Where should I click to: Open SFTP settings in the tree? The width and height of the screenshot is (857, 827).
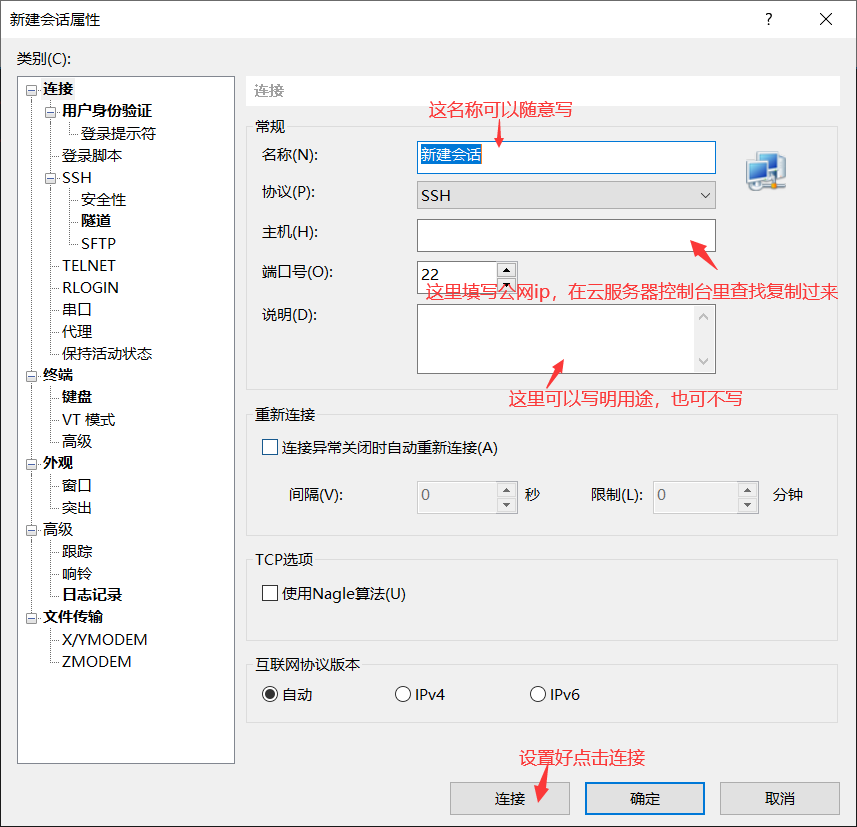point(96,243)
